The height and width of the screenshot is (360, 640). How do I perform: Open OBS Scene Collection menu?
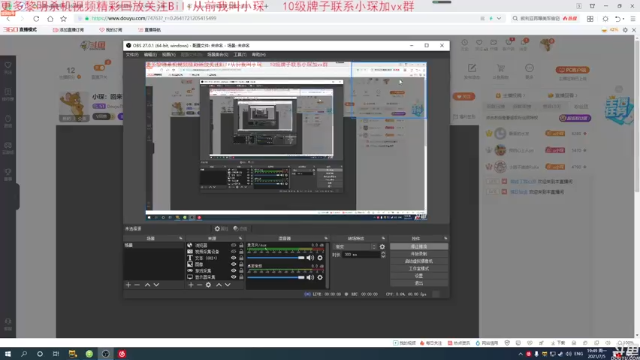pyautogui.click(x=218, y=55)
